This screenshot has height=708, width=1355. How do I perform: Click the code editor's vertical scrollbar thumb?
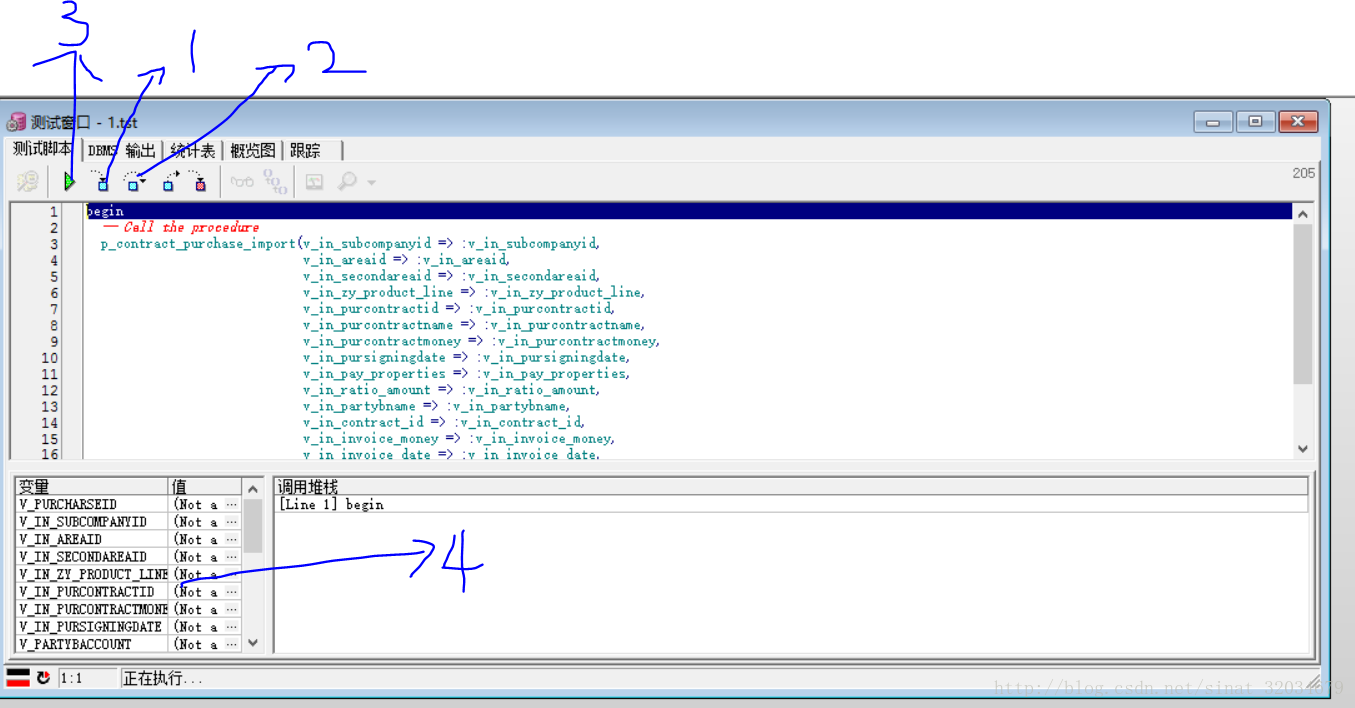click(1302, 304)
